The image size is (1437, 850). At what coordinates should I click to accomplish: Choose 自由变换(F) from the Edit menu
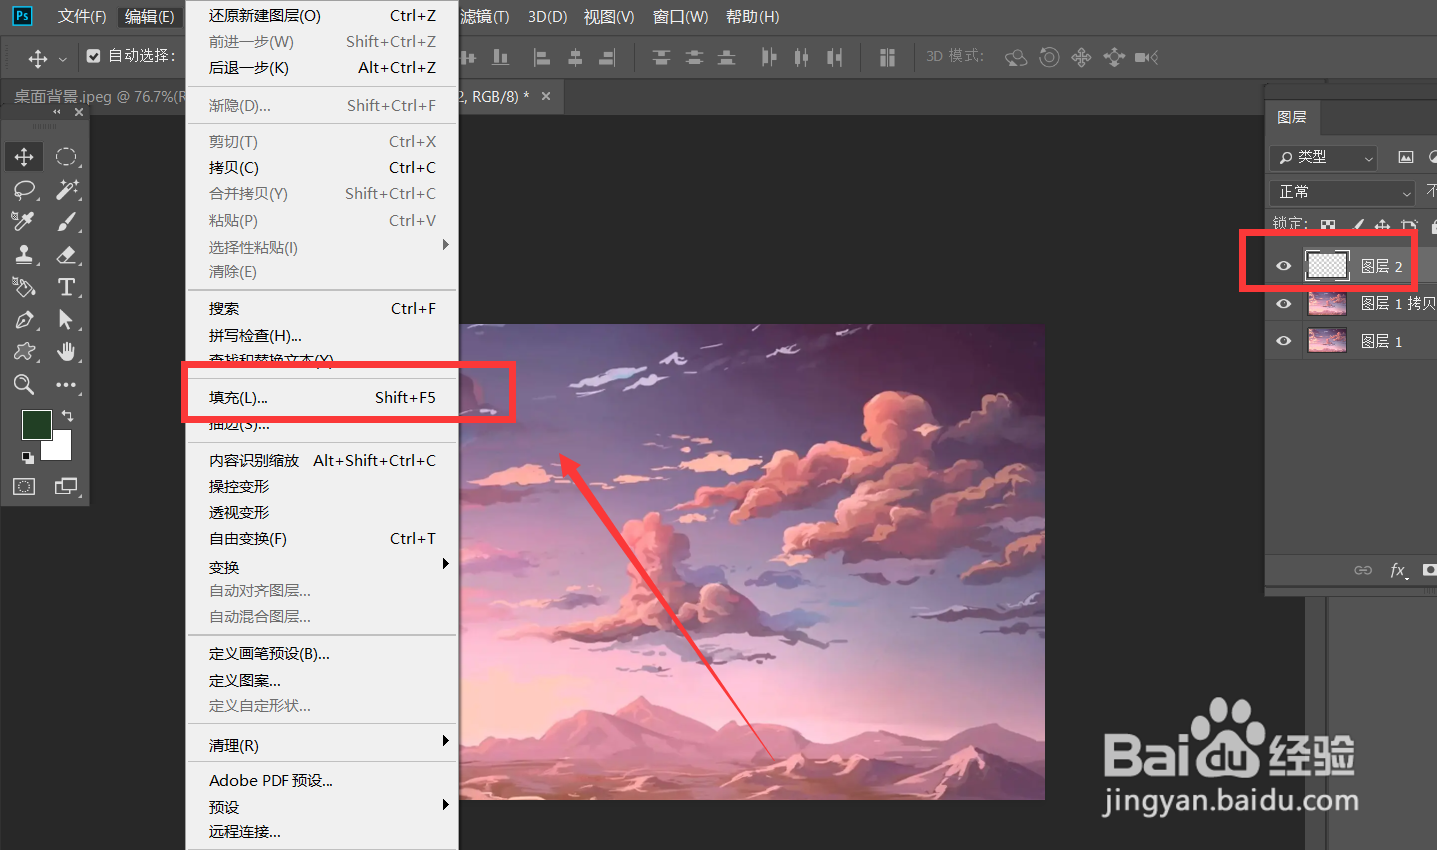[x=322, y=538]
